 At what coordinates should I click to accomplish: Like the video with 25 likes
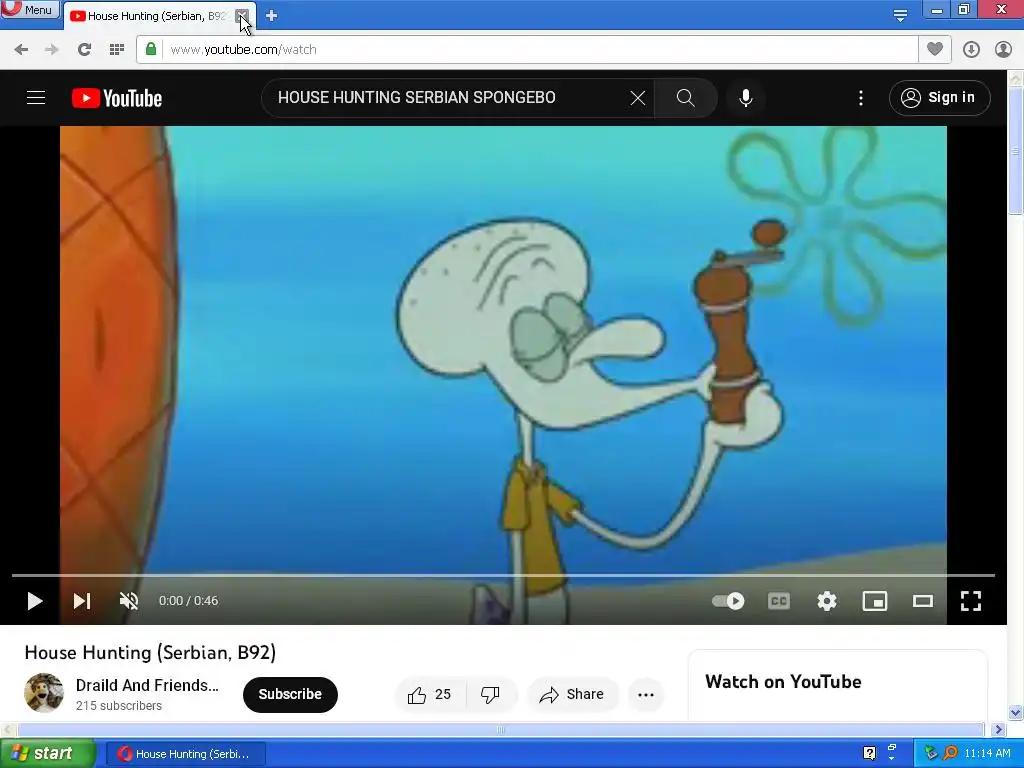pos(430,695)
